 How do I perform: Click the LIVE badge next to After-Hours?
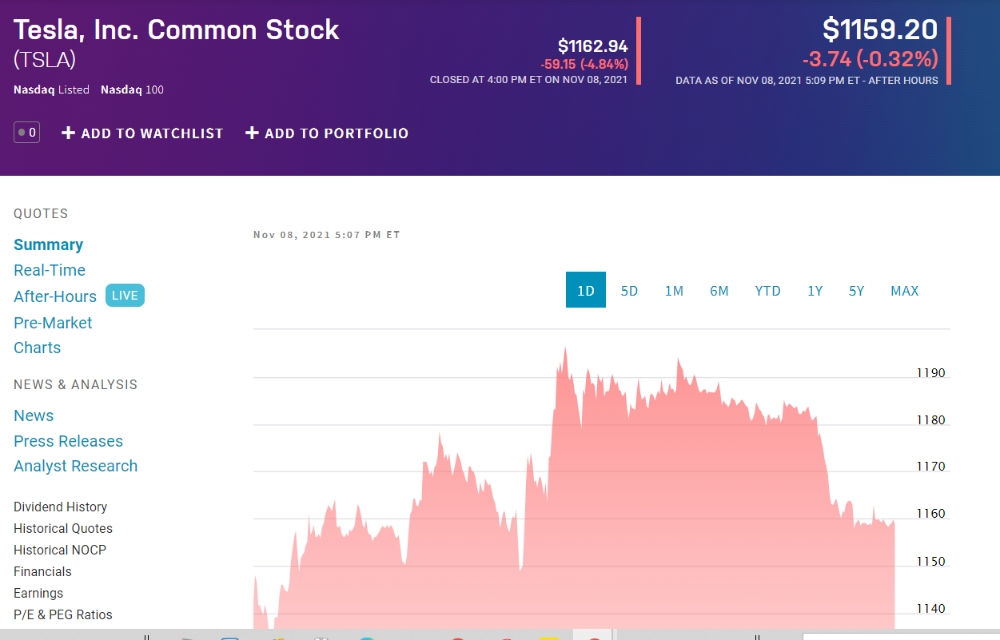click(124, 296)
